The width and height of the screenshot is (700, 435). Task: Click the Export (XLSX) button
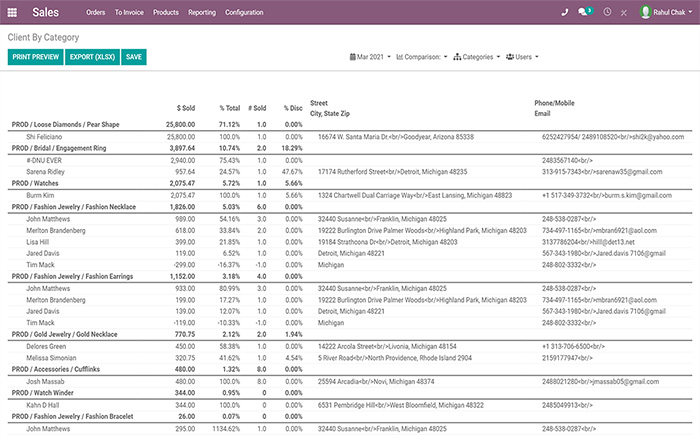92,57
